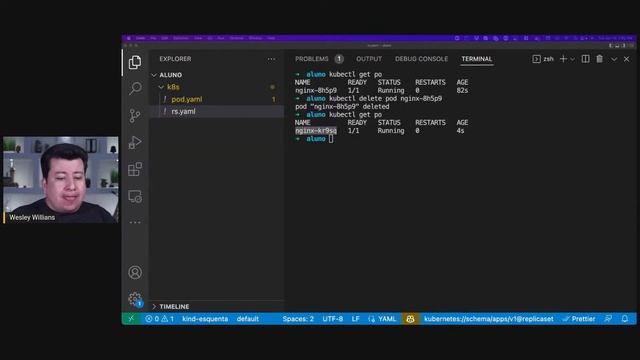Close the bottom panel
Screen dimensions: 640x360
(x=627, y=59)
